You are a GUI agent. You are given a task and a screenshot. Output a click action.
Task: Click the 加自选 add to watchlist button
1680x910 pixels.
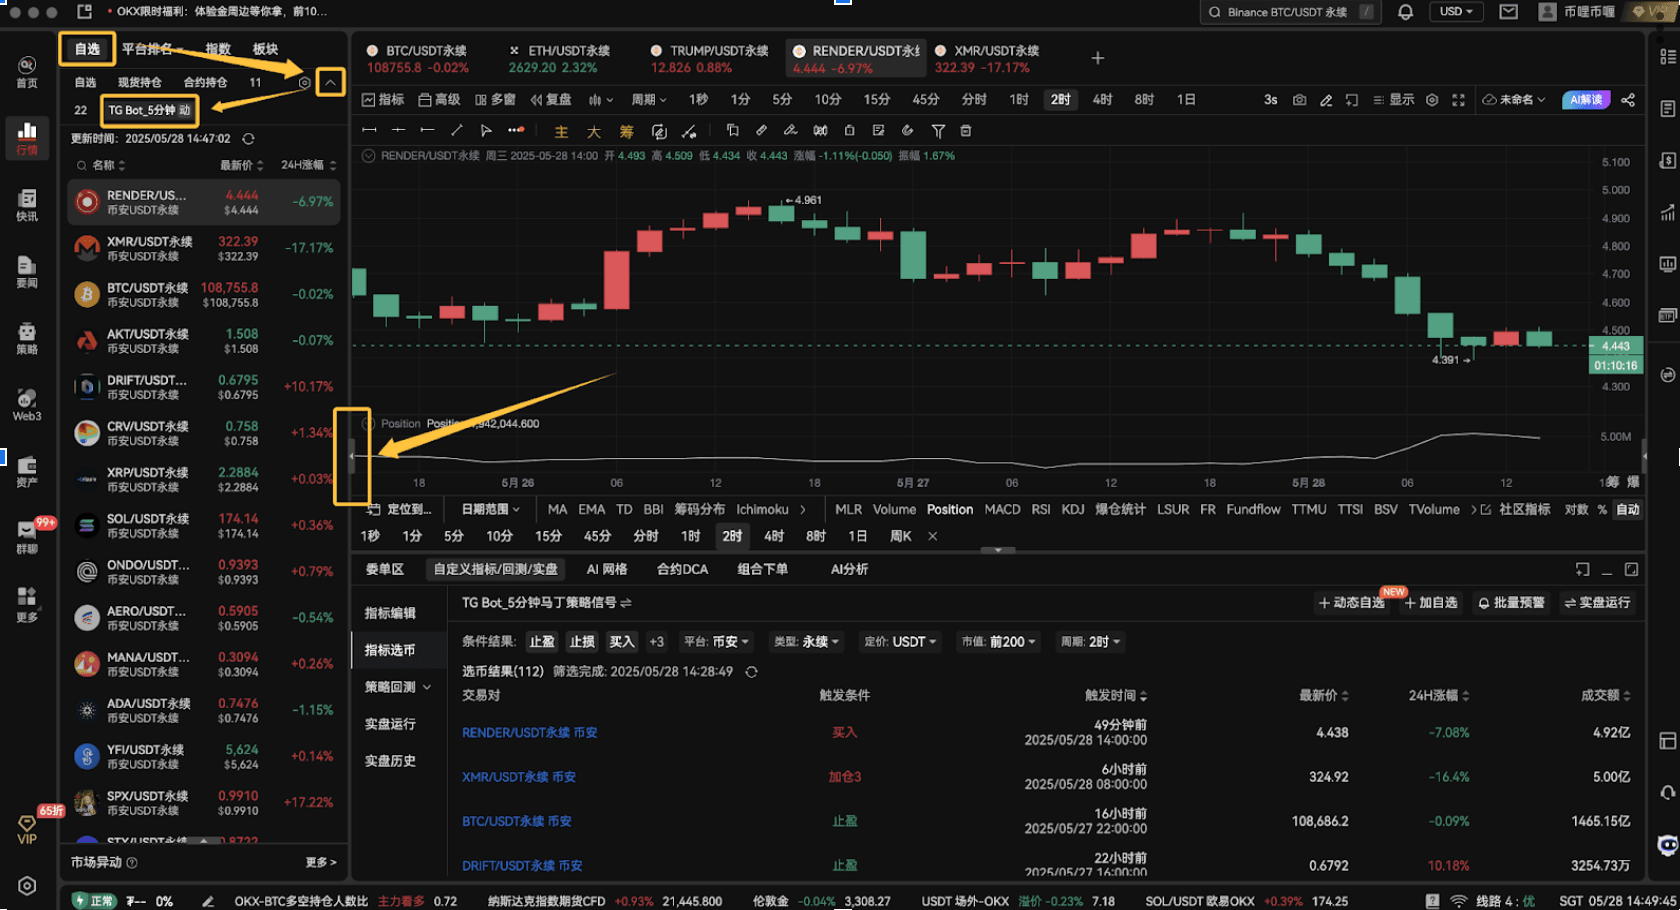click(x=1432, y=603)
